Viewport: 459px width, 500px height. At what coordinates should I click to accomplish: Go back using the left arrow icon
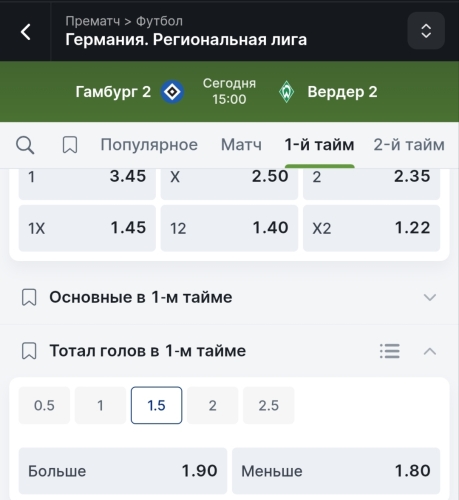26,32
